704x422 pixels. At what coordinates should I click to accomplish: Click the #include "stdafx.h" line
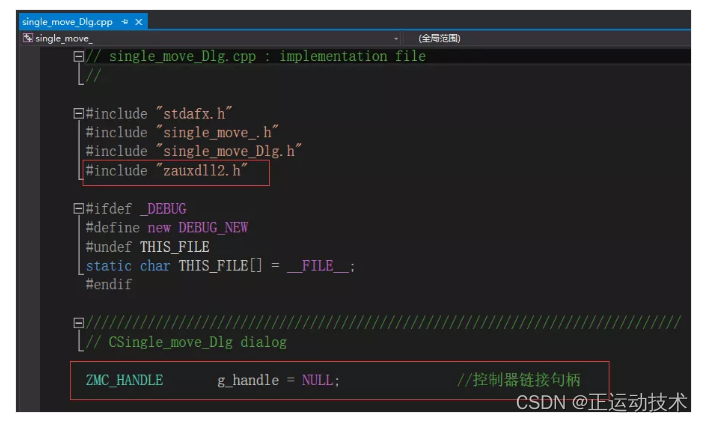tap(159, 114)
